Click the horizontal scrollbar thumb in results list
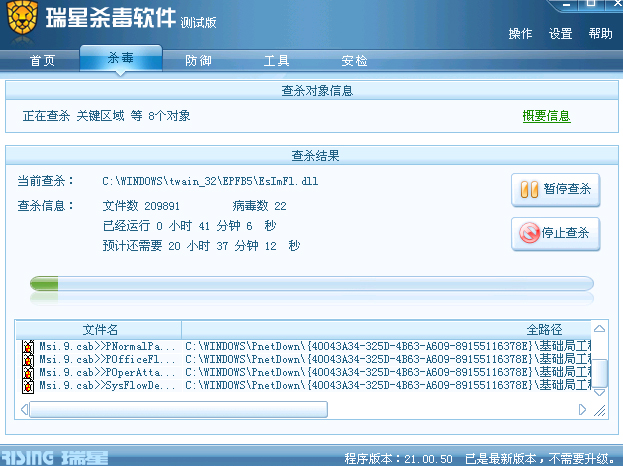Image resolution: width=623 pixels, height=466 pixels. coord(178,410)
